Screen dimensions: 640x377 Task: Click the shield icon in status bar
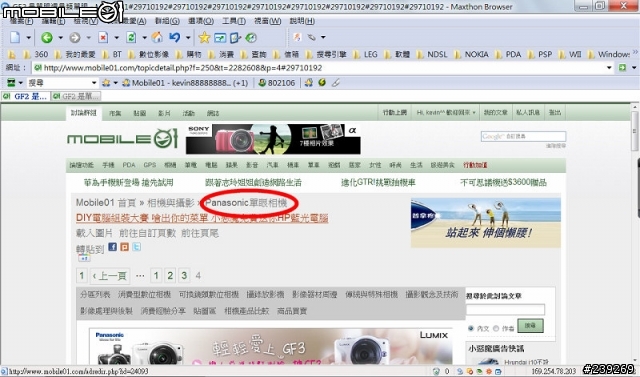[436, 371]
